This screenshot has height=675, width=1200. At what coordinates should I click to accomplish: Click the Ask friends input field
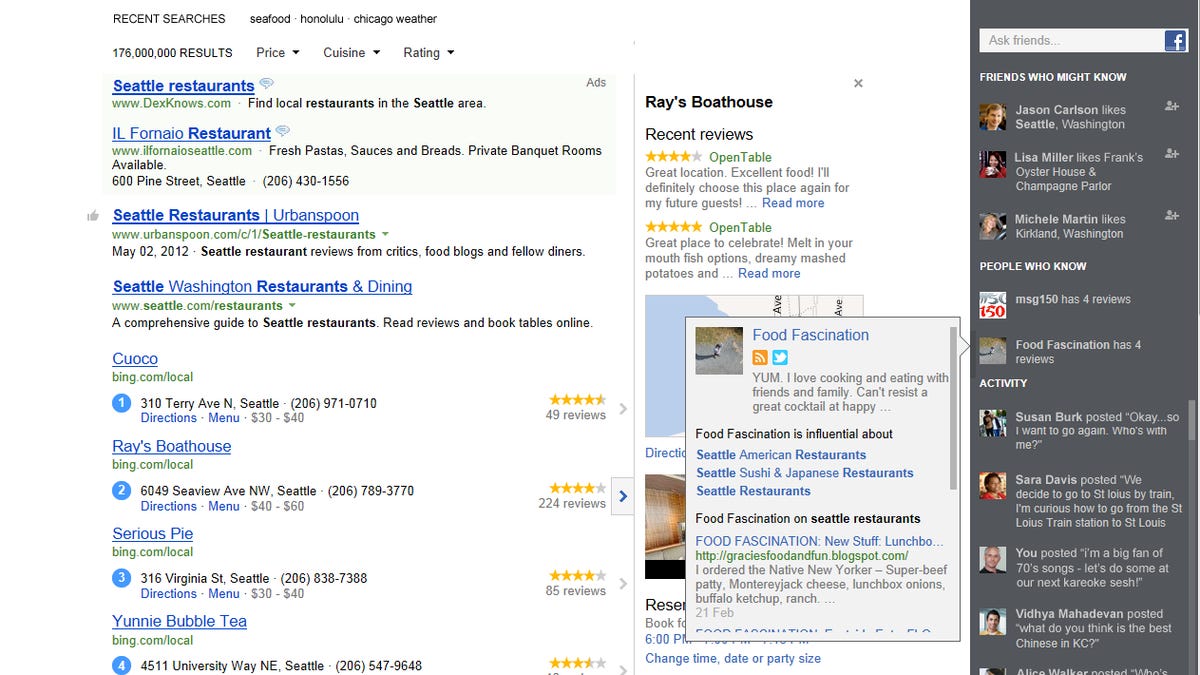click(x=1070, y=41)
